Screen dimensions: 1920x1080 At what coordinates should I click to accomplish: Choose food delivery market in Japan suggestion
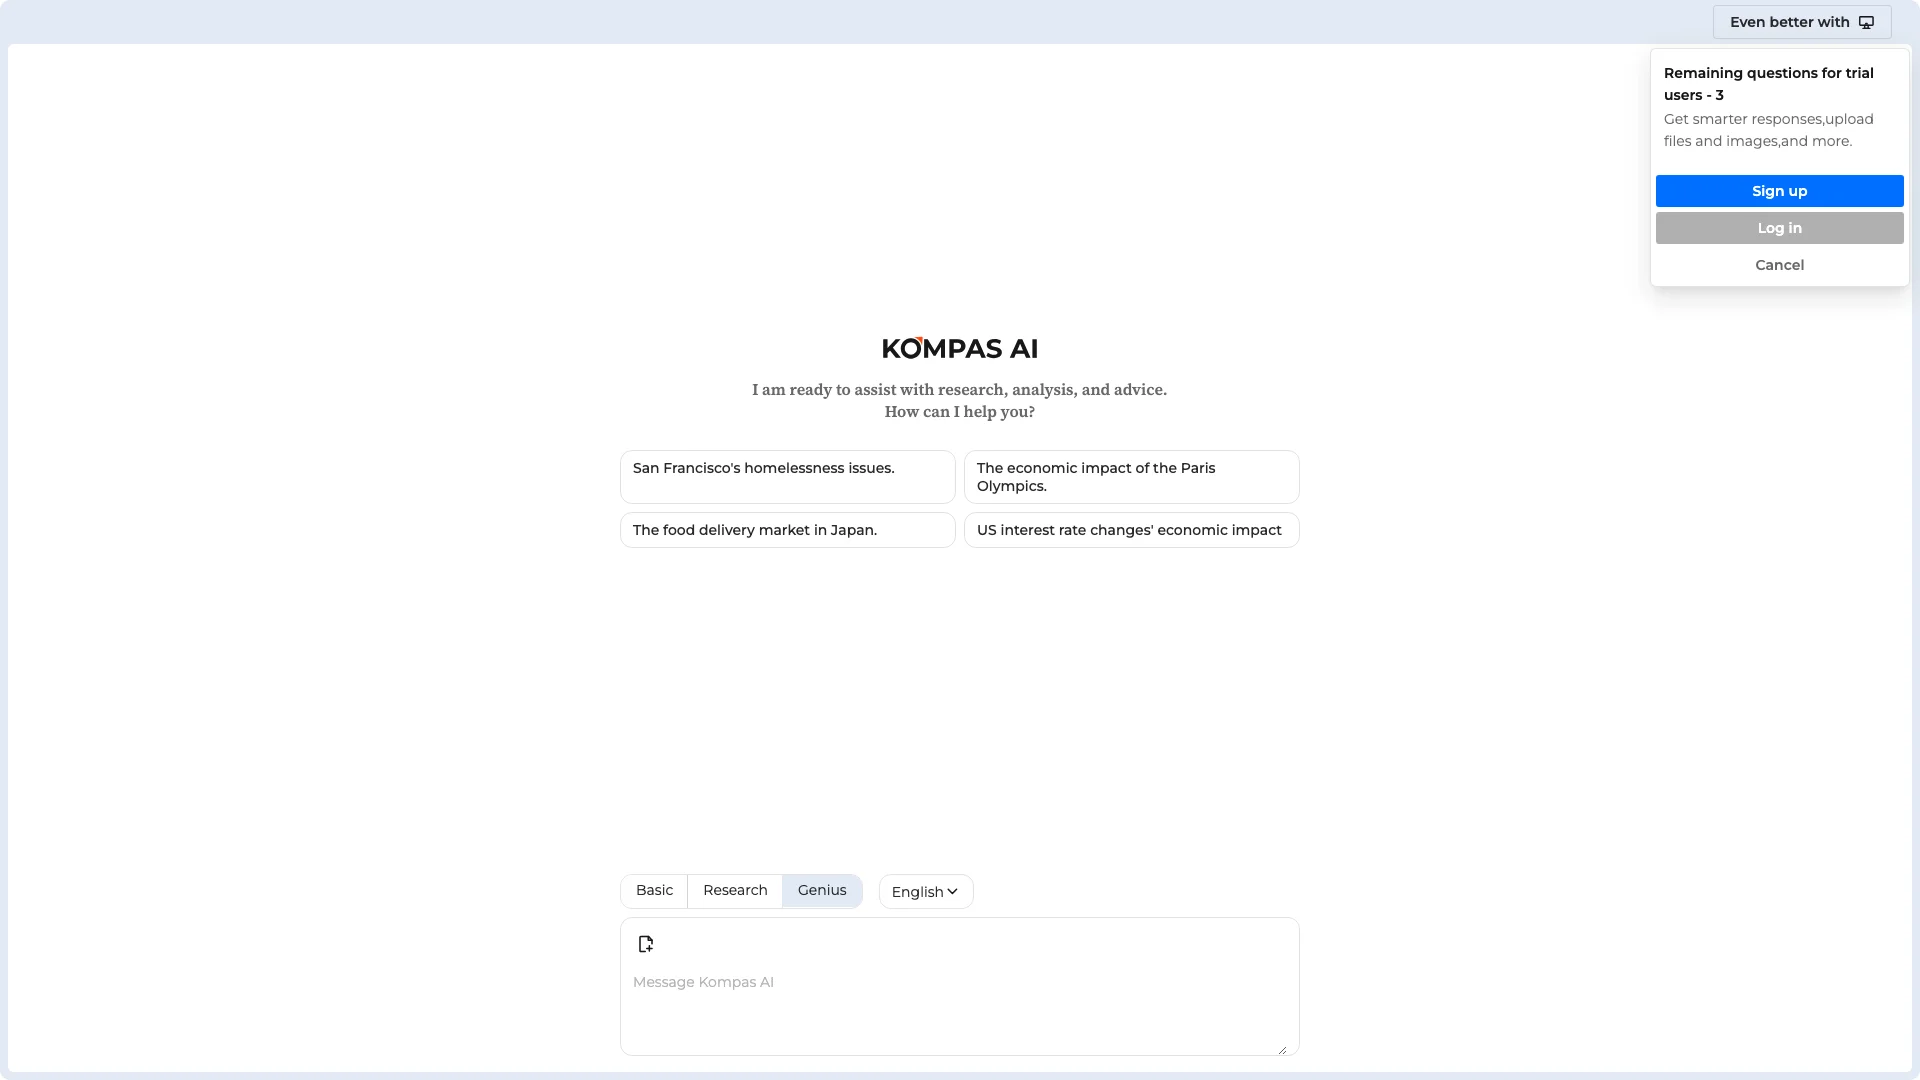(x=788, y=530)
